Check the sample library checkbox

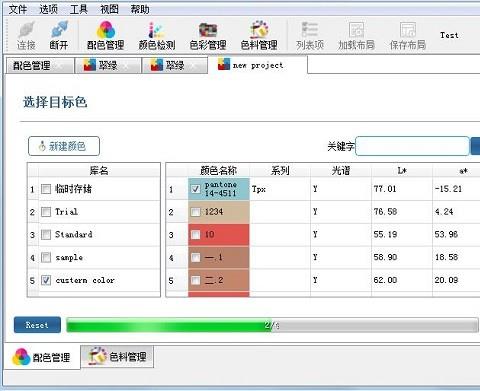point(46,257)
